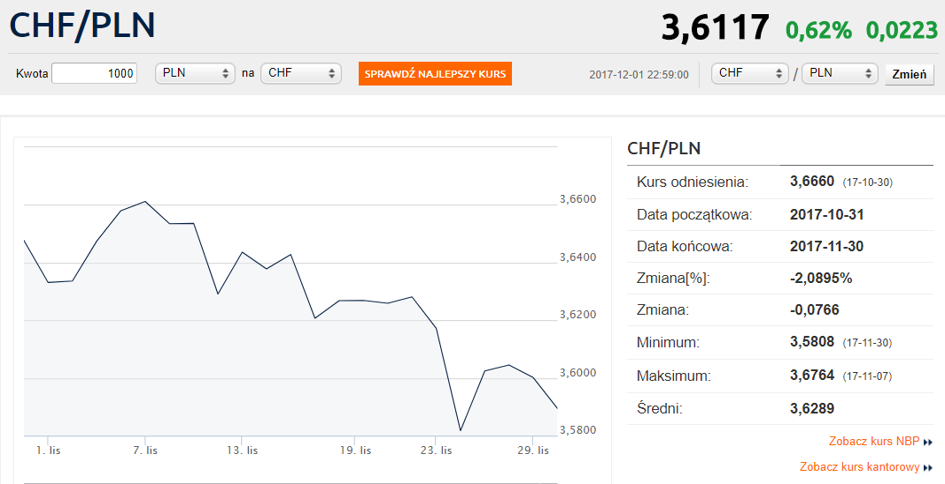Click the CHF/PLN title of the statistics table
This screenshot has height=484, width=945.
pyautogui.click(x=664, y=148)
